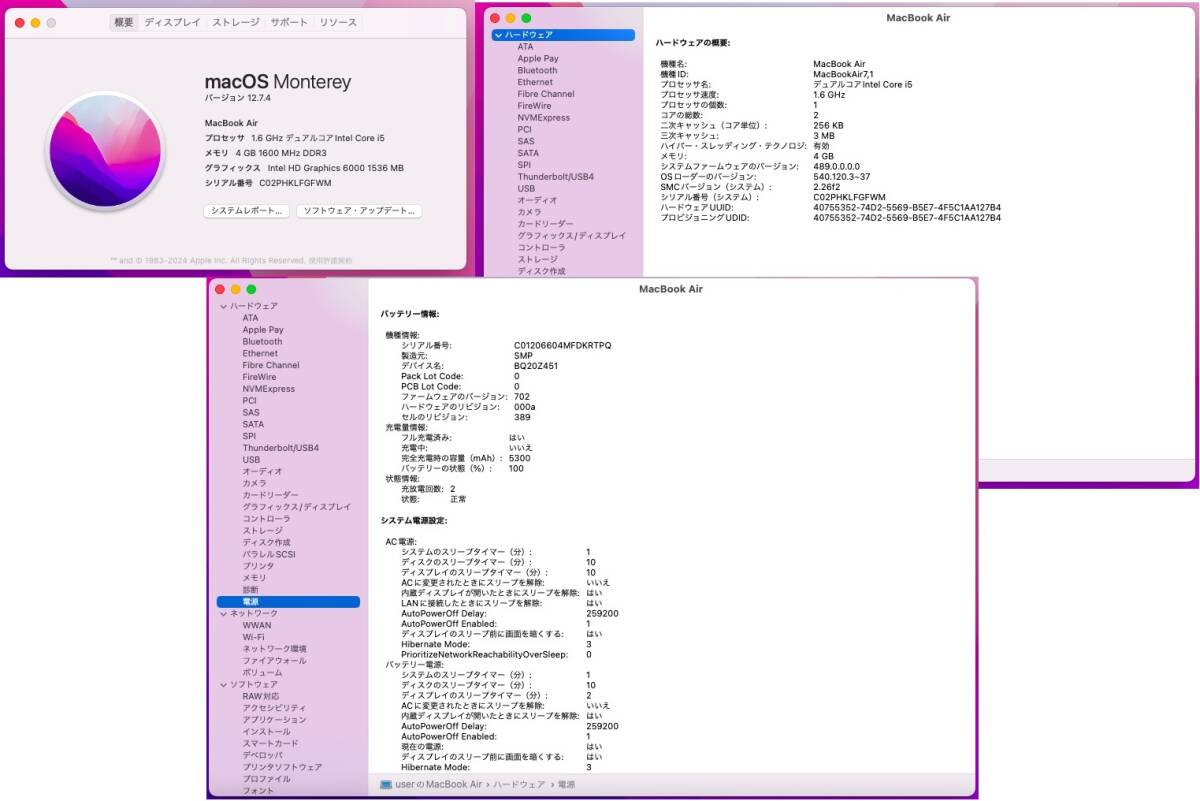
Task: Select ATA in battery info window sidebar
Action: 250,318
